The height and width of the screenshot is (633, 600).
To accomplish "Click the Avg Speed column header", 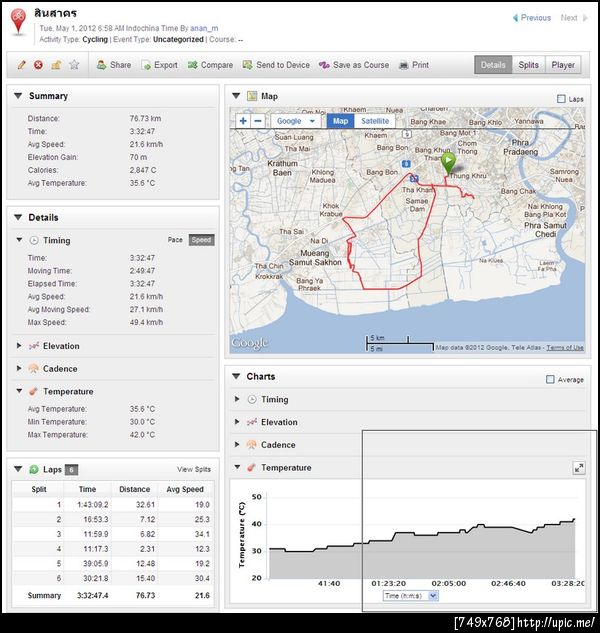I will coord(185,489).
